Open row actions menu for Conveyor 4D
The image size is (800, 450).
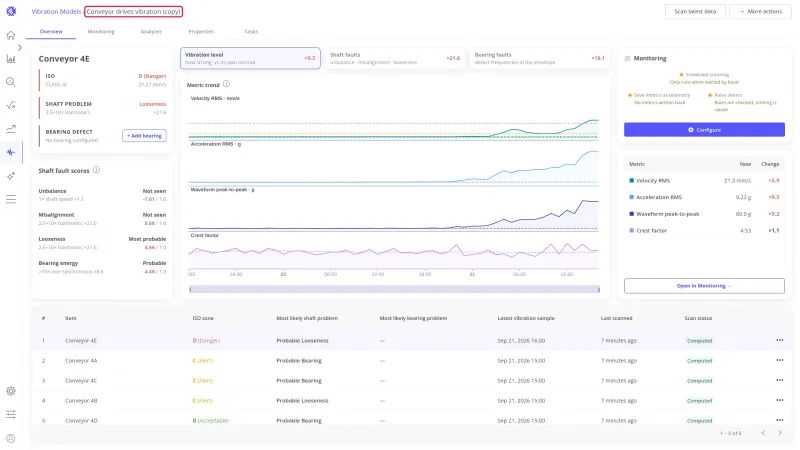[x=779, y=420]
